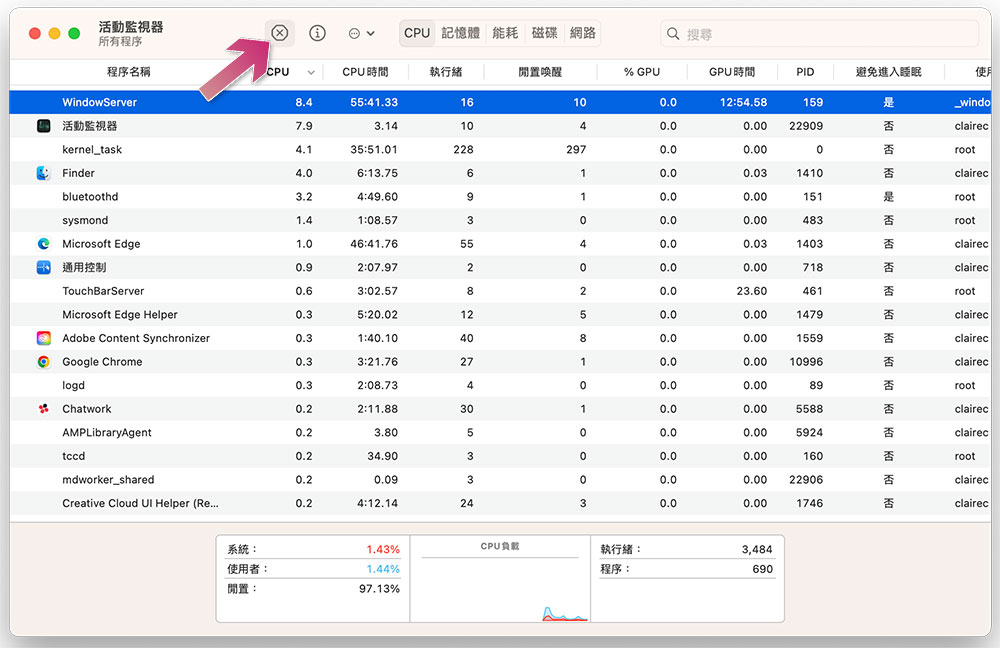Click the Google Chrome process icon

[43, 362]
